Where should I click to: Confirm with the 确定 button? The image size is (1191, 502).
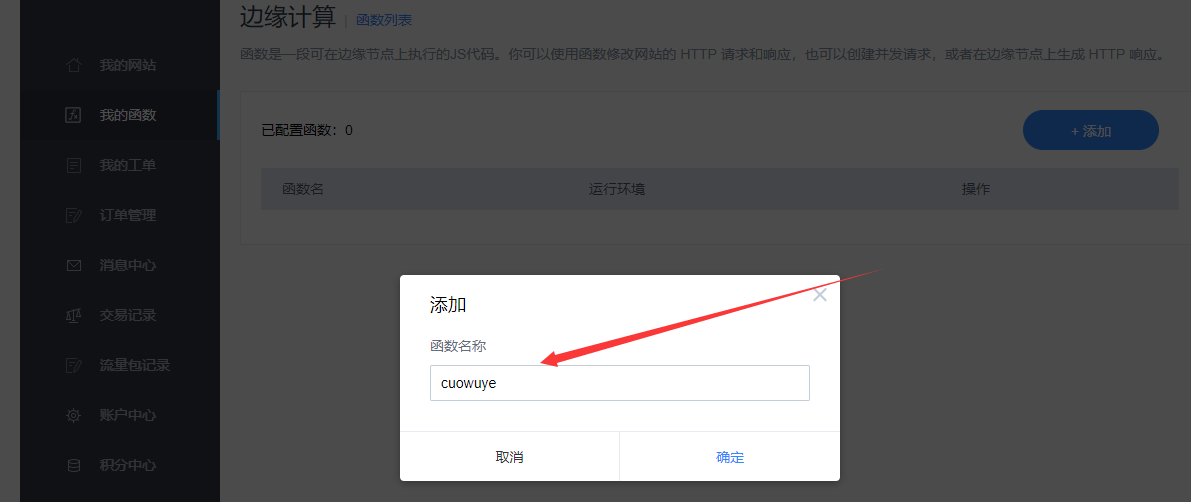pyautogui.click(x=730, y=456)
